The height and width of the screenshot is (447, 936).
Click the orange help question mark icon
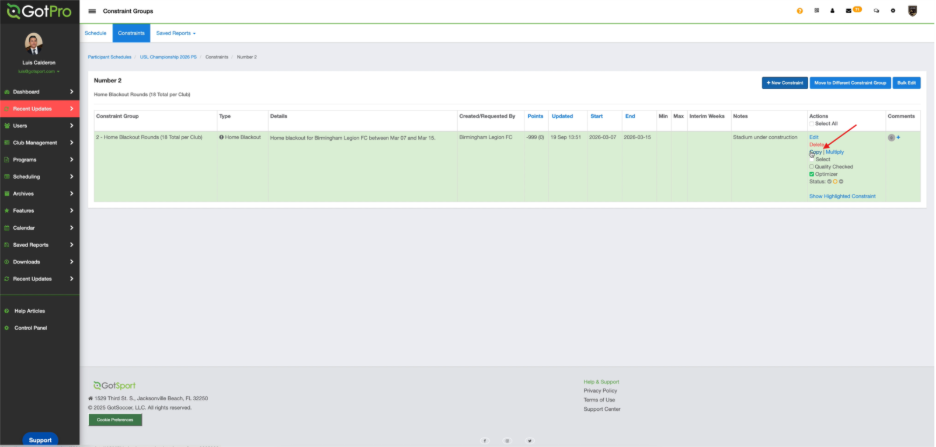[799, 10]
